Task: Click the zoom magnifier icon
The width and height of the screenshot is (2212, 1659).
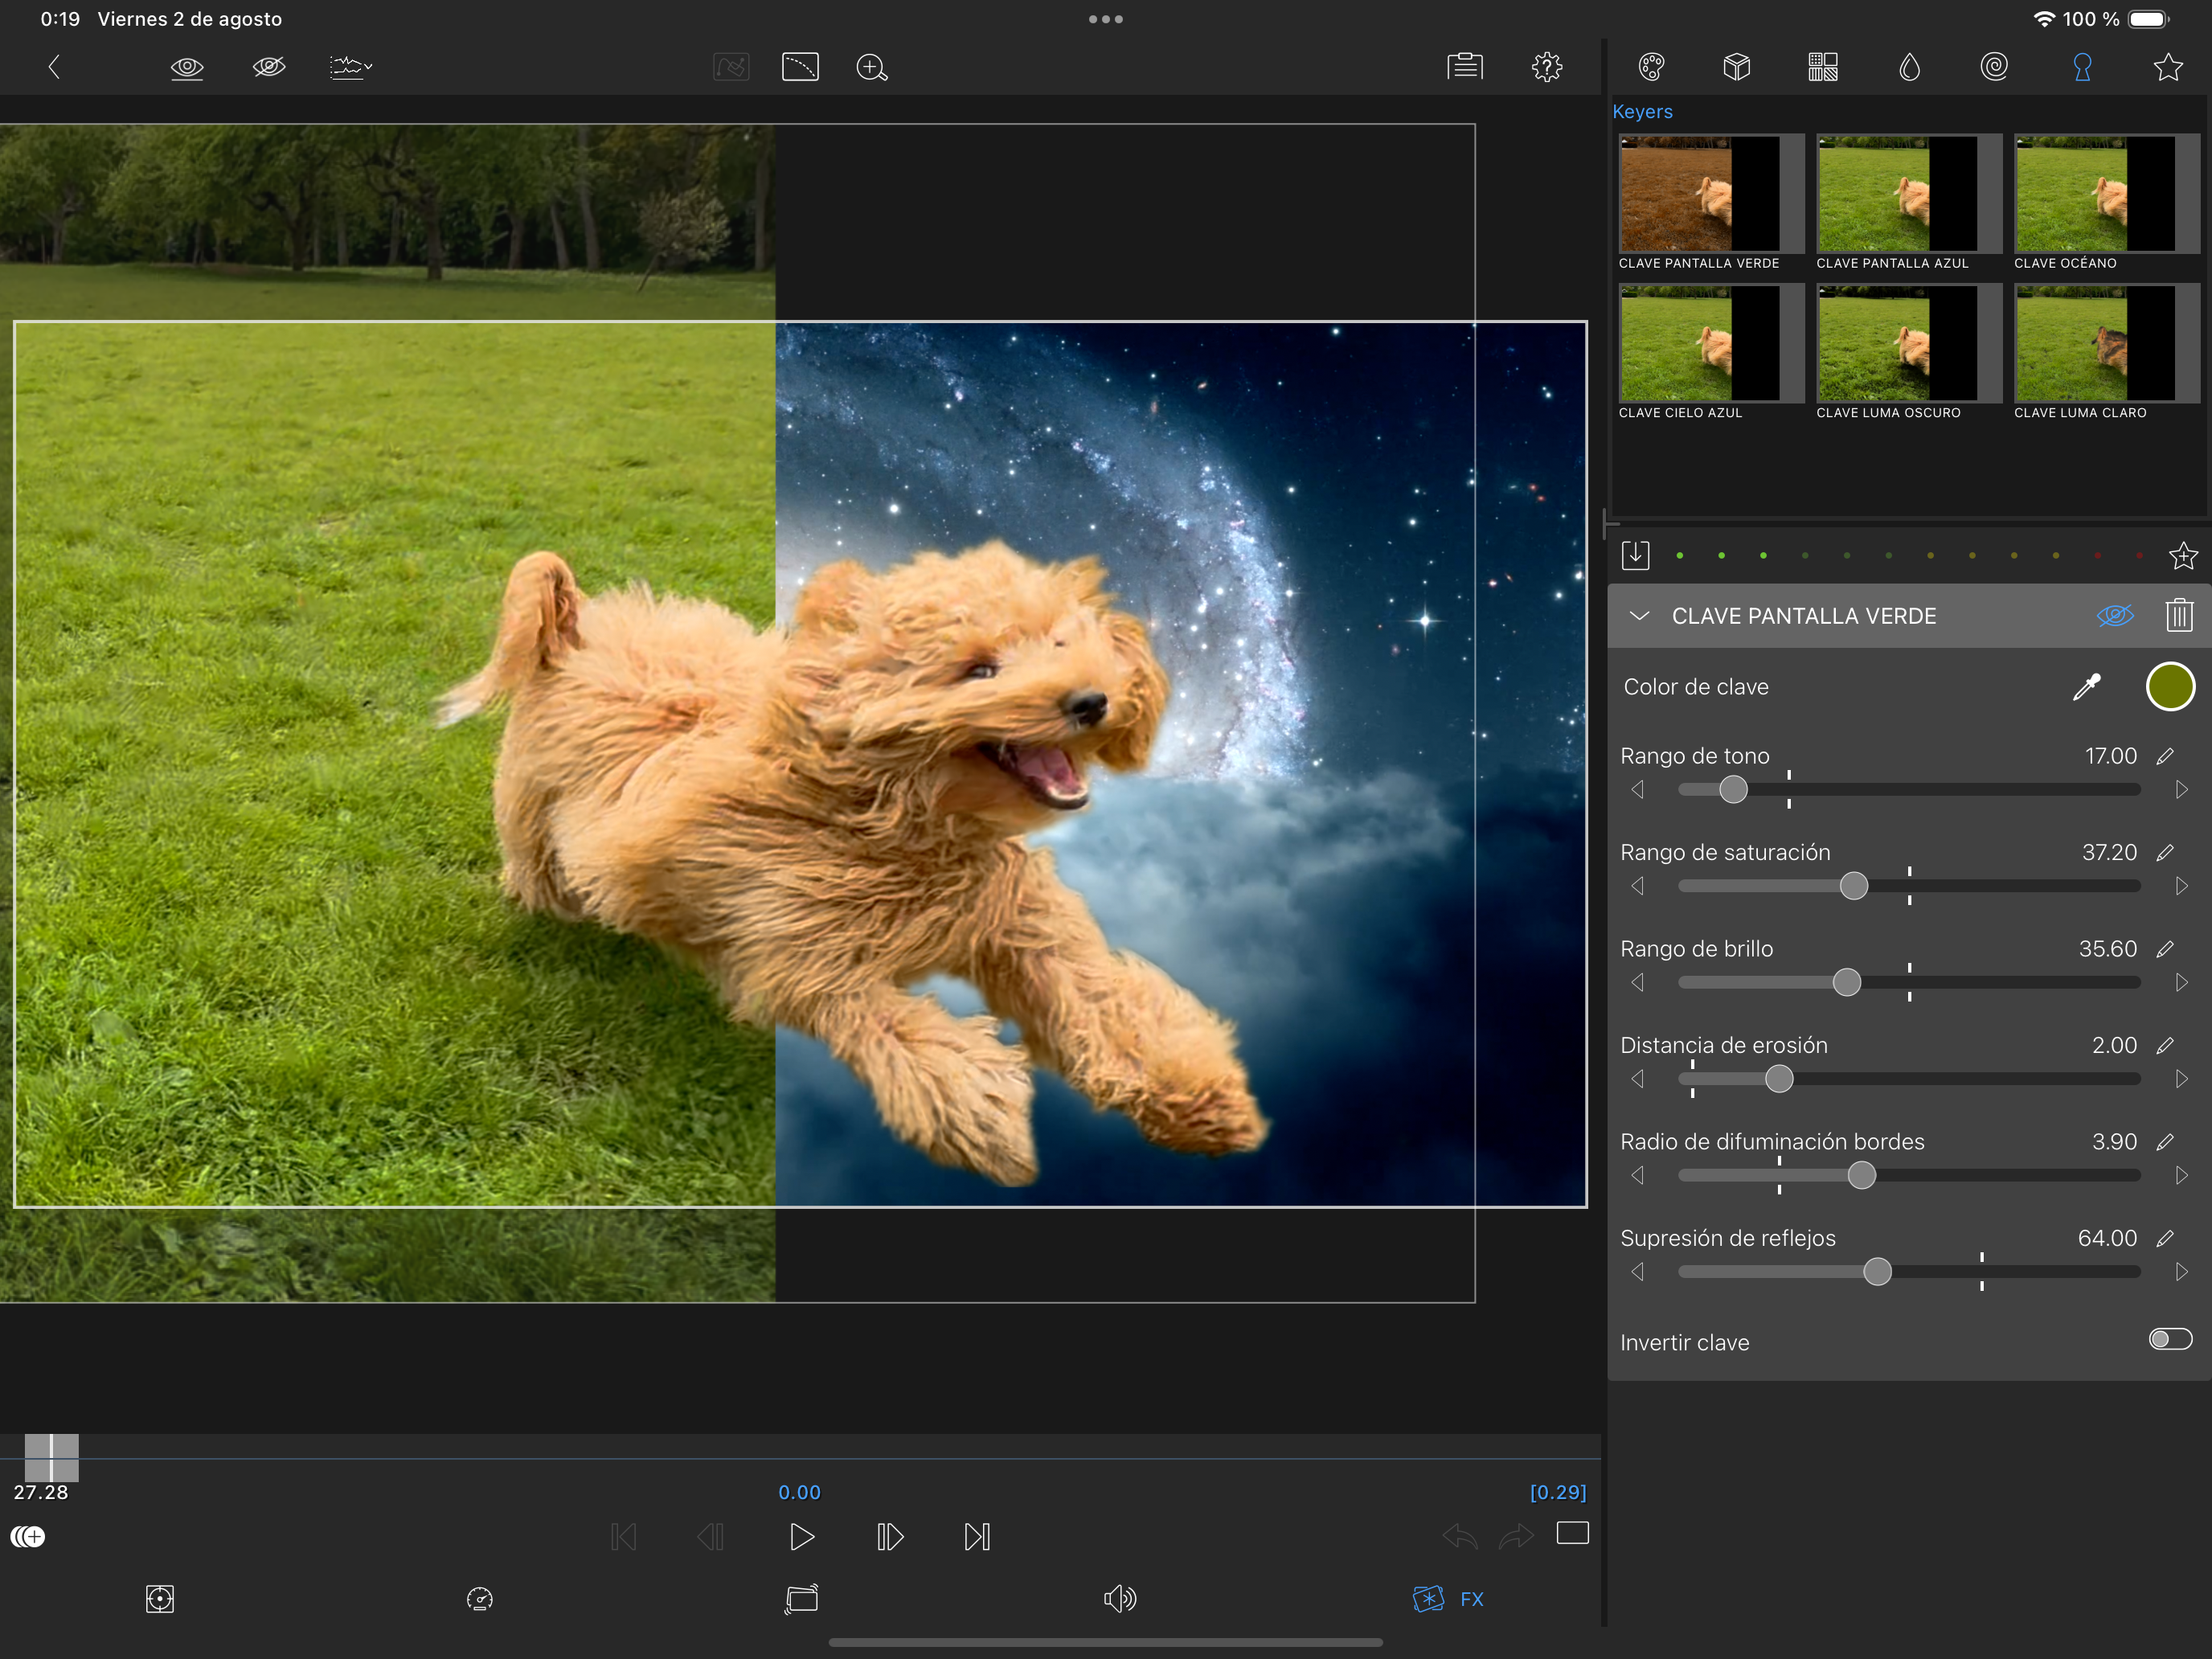Action: tap(871, 67)
